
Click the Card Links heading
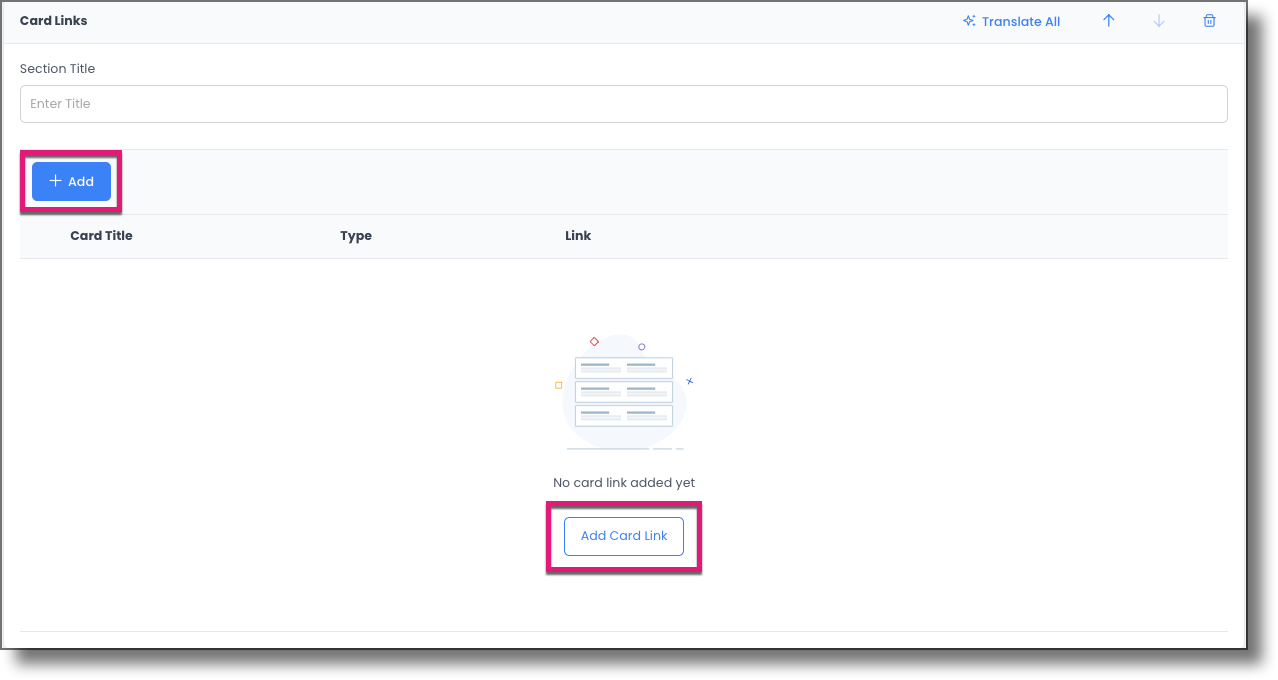click(53, 20)
